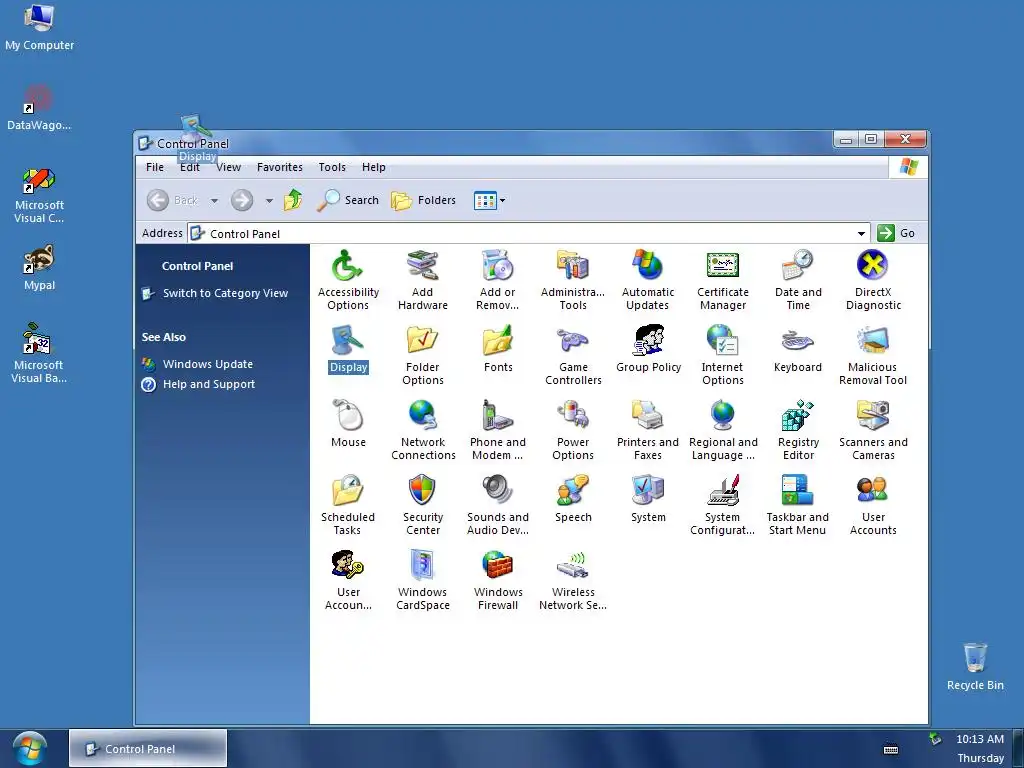Open the Help menu
The width and height of the screenshot is (1024, 768).
(374, 167)
